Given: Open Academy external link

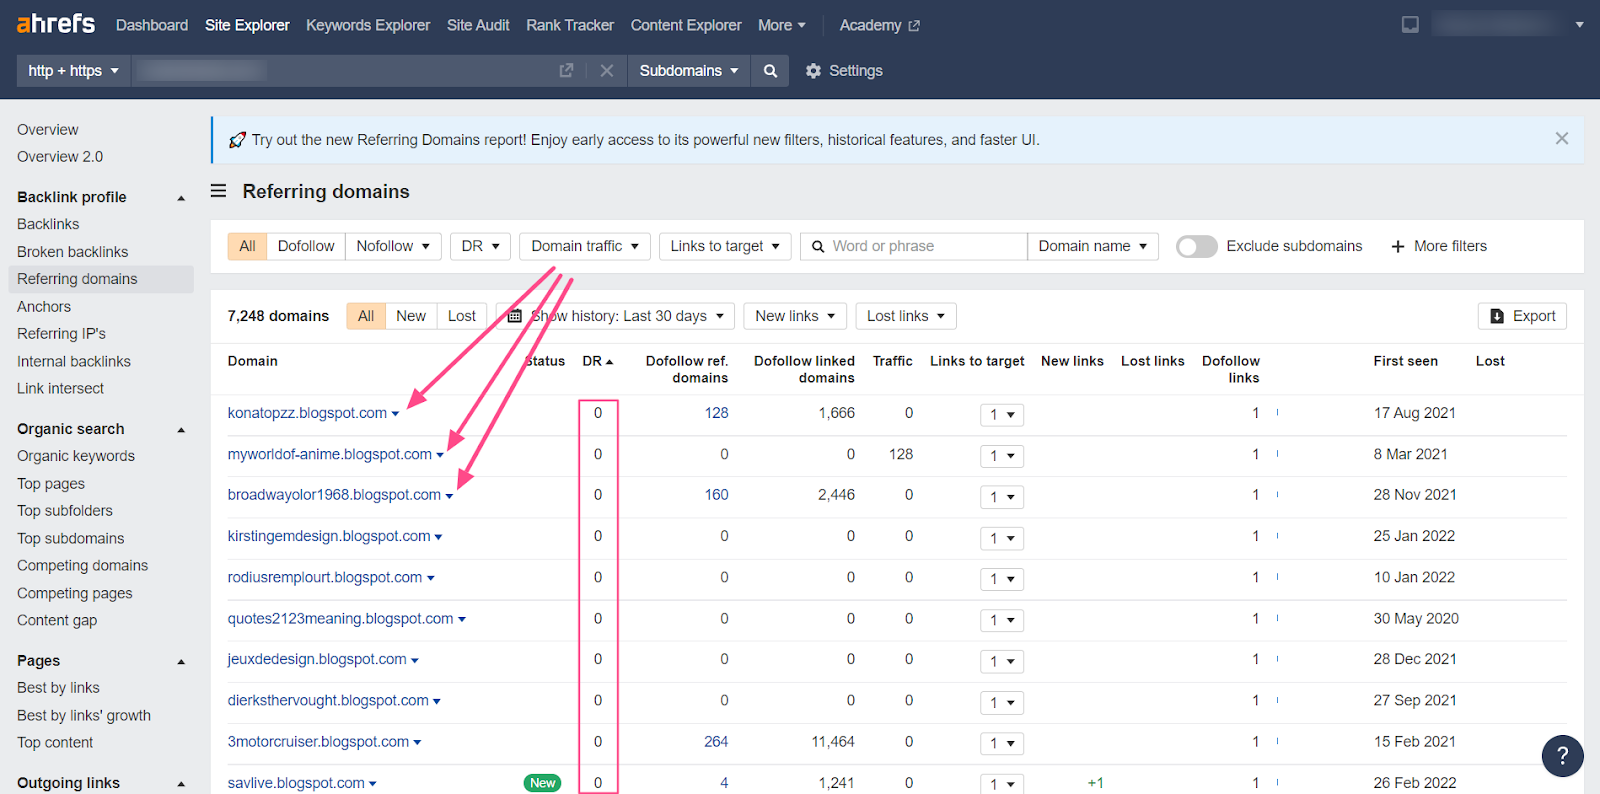Looking at the screenshot, I should click(879, 25).
